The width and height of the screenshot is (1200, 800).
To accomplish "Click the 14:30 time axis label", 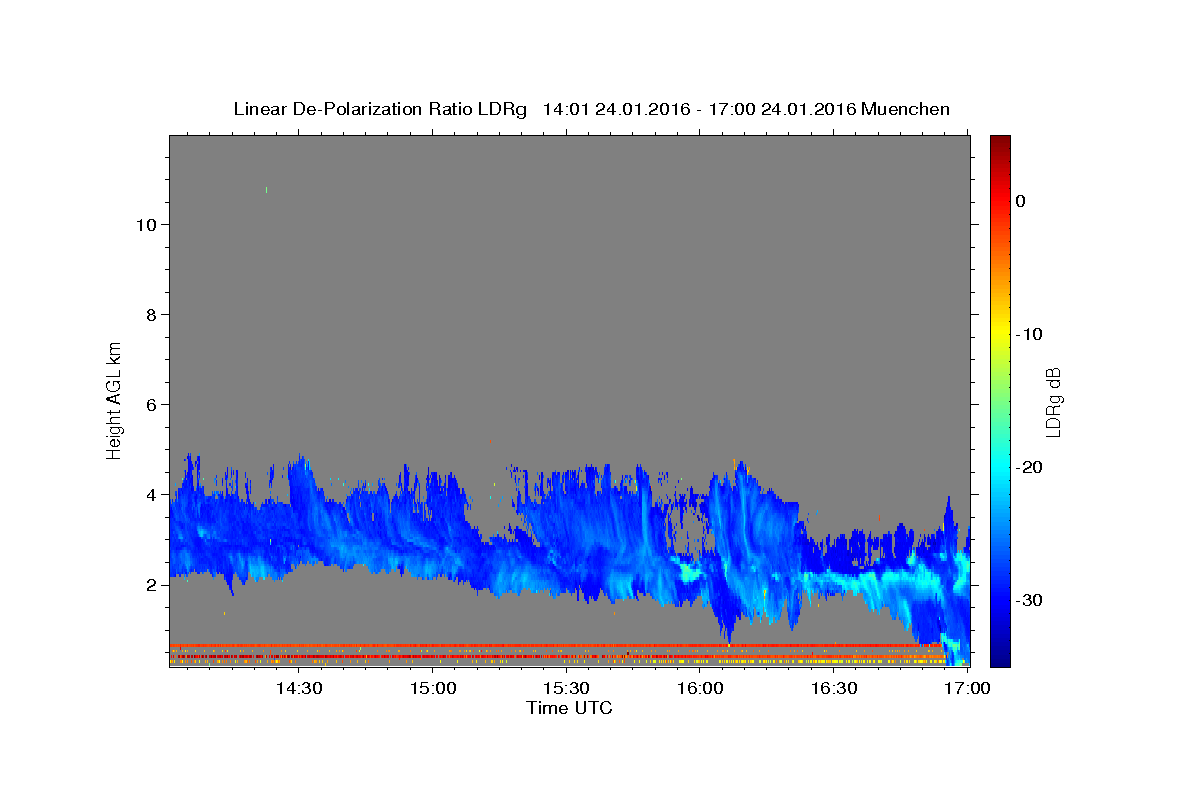I will 298,689.
